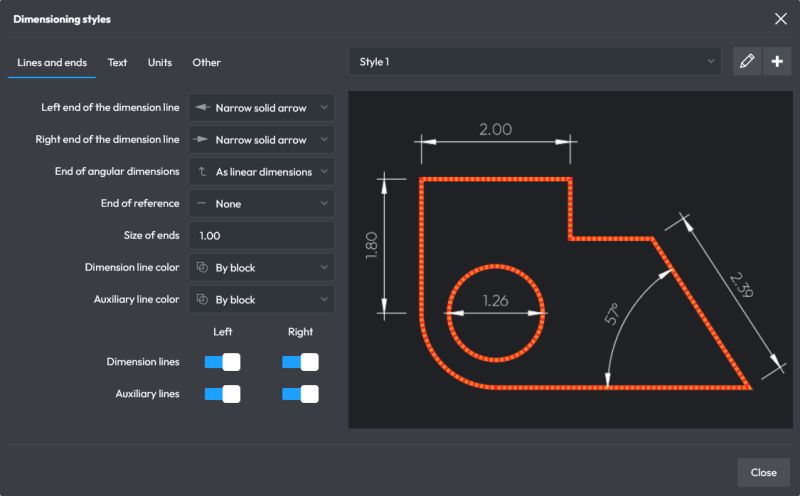
Task: Click the Left column header label
Action: [222, 332]
